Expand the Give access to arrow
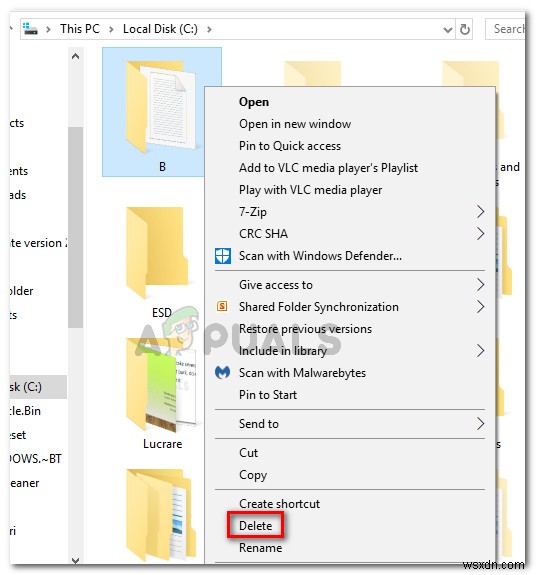Image resolution: width=536 pixels, height=575 pixels. (x=481, y=285)
